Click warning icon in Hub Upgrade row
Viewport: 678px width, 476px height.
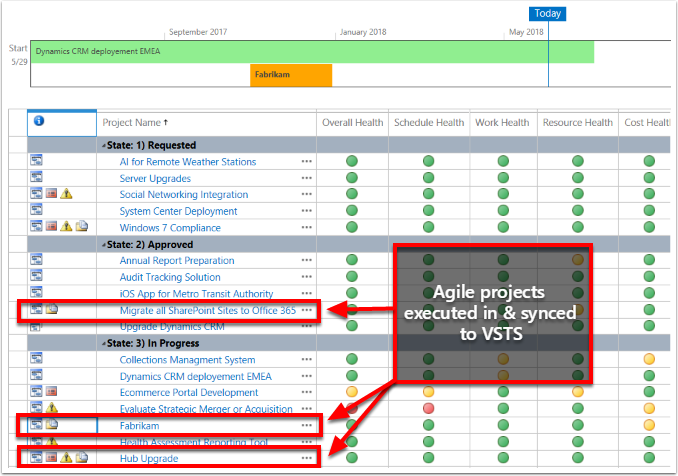pos(66,457)
